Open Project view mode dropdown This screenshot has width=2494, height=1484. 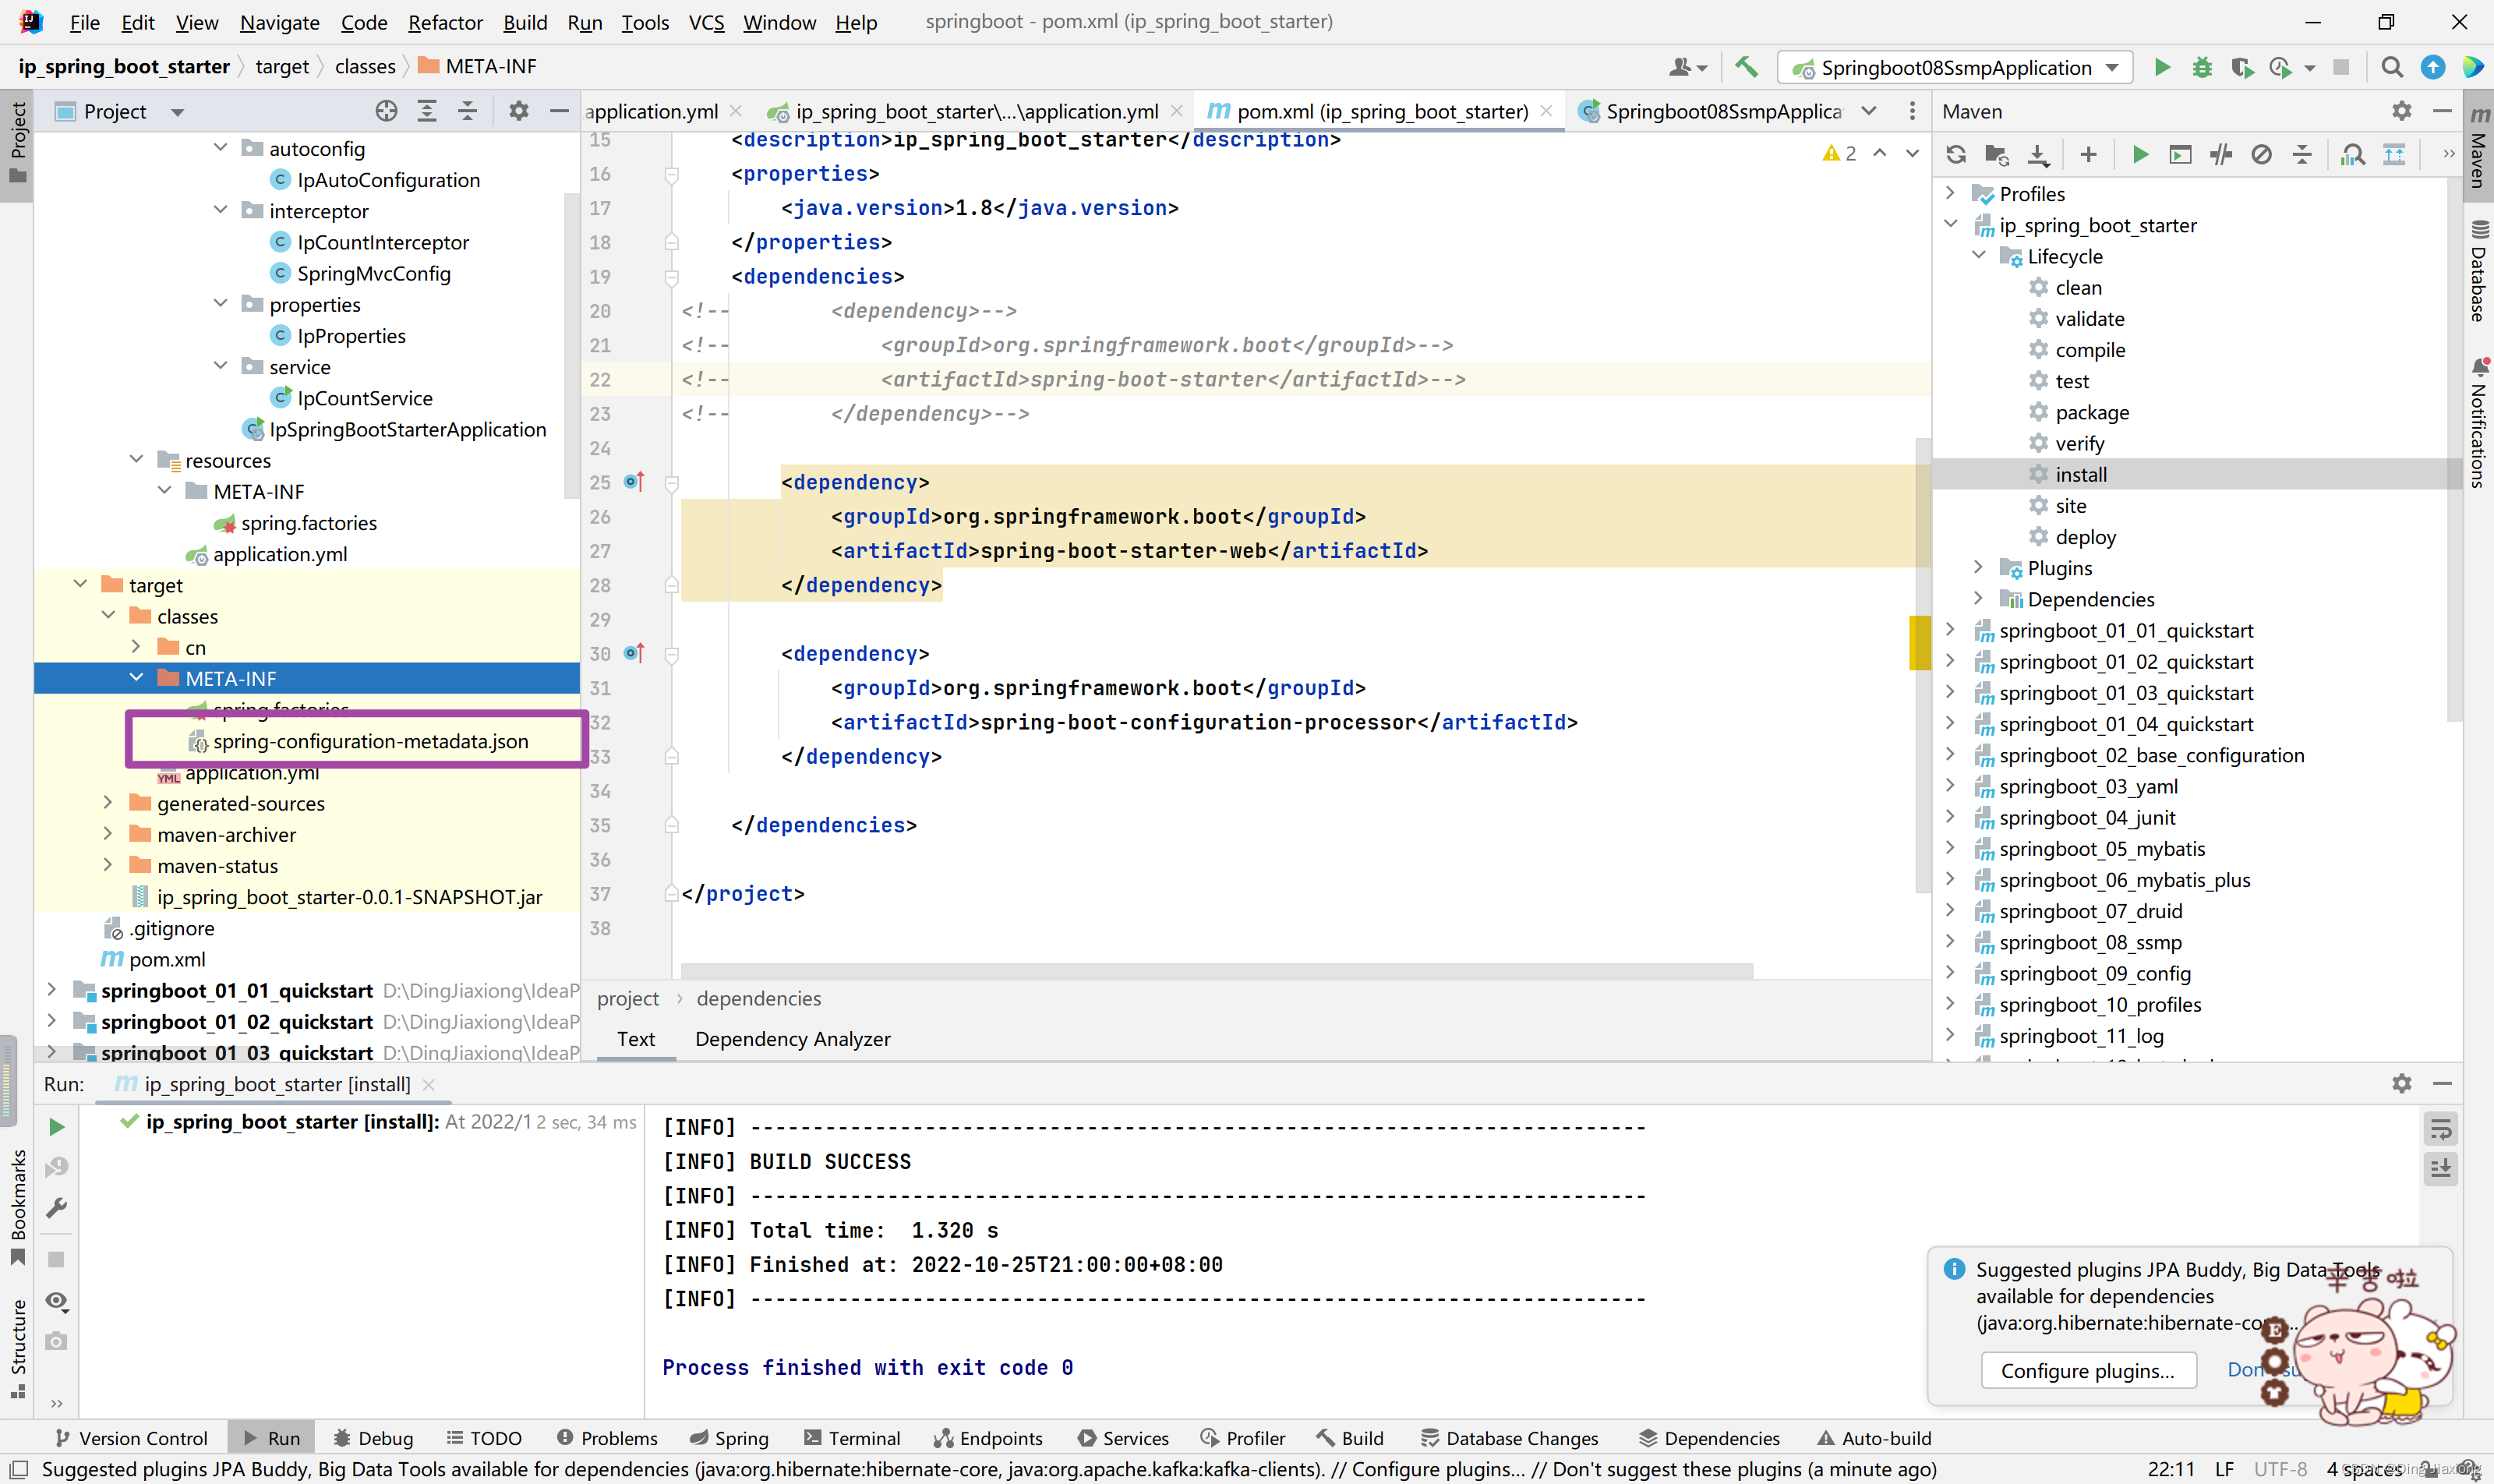[x=177, y=112]
